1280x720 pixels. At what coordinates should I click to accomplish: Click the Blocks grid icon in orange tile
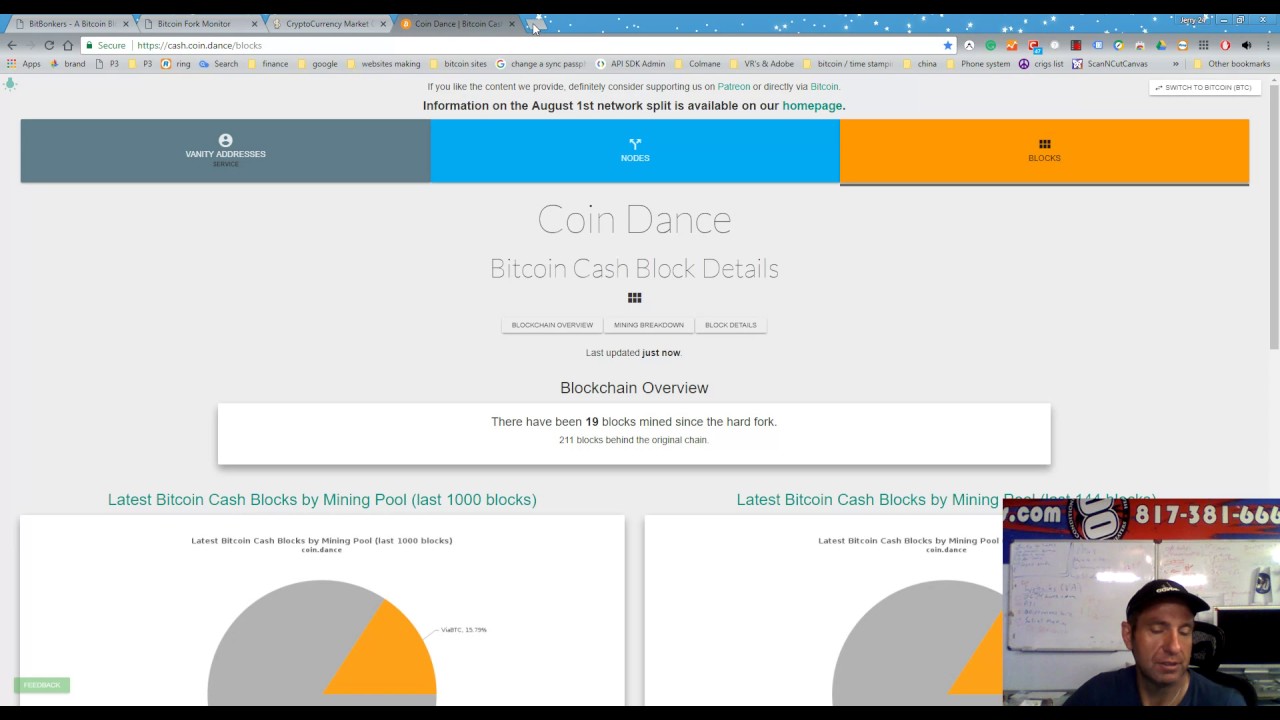[x=1044, y=144]
